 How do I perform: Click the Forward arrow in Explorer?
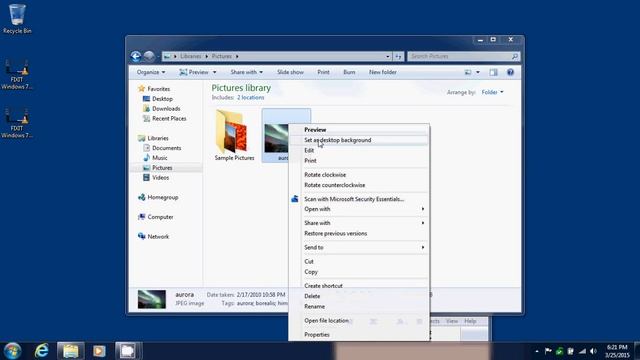pos(149,56)
